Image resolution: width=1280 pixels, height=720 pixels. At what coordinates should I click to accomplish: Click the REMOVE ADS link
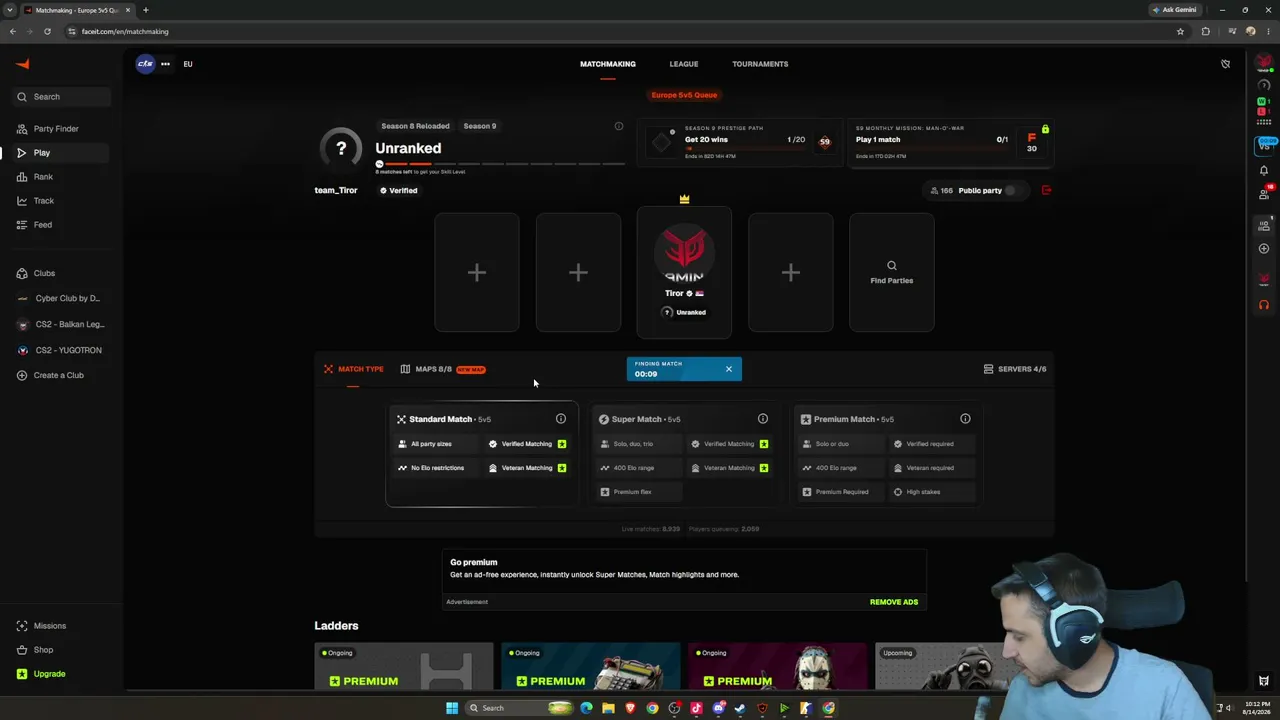click(894, 602)
